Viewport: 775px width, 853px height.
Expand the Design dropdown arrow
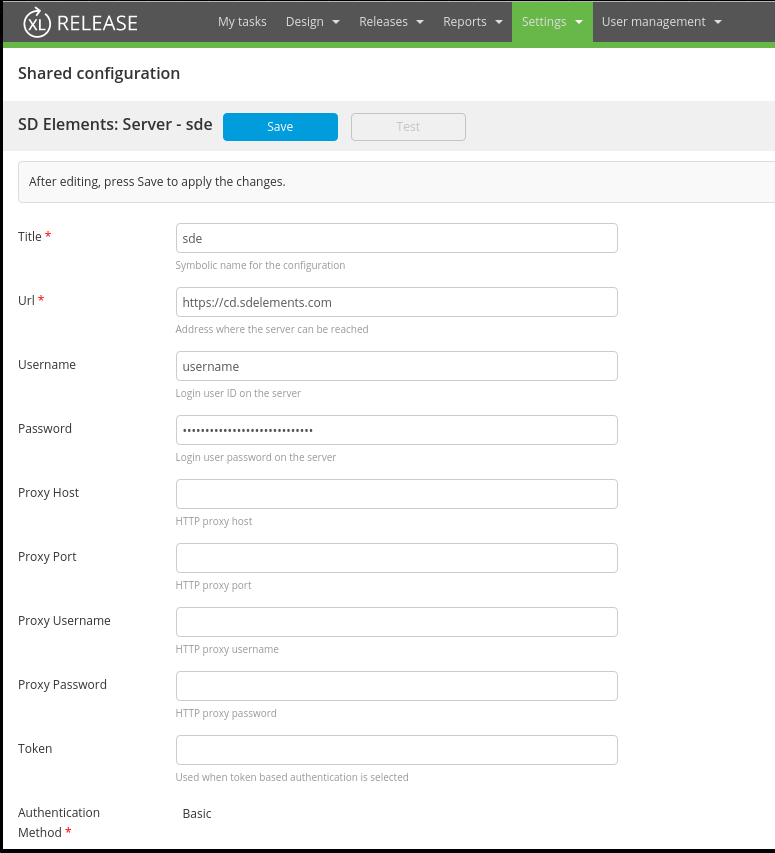[x=336, y=22]
